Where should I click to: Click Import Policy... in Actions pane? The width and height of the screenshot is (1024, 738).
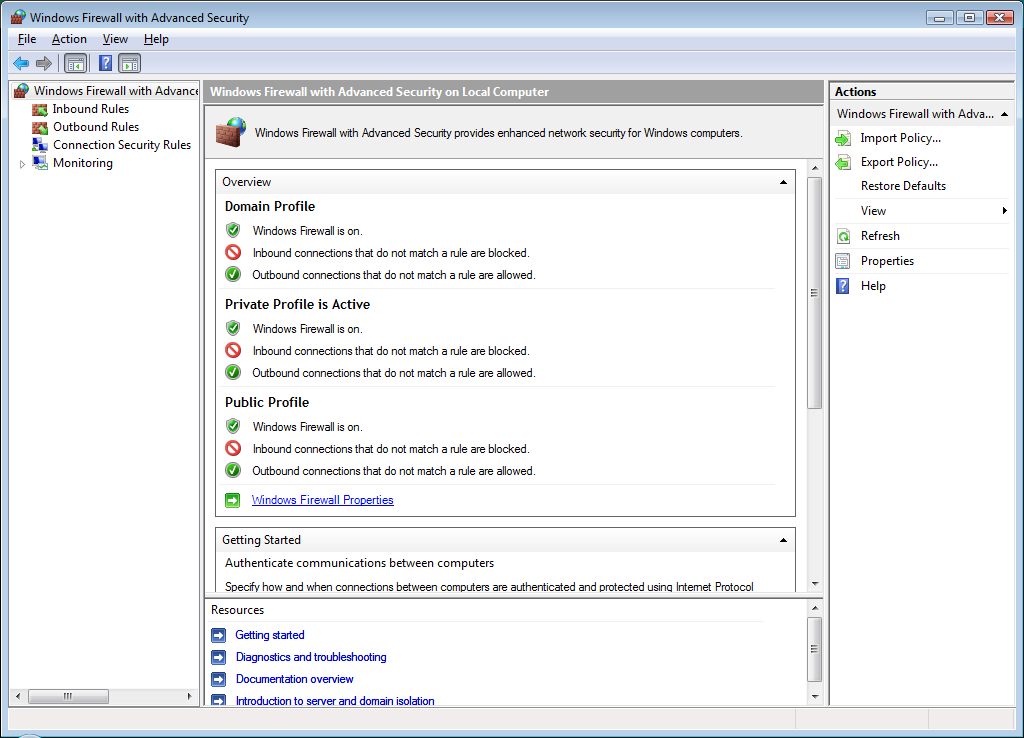pyautogui.click(x=901, y=138)
